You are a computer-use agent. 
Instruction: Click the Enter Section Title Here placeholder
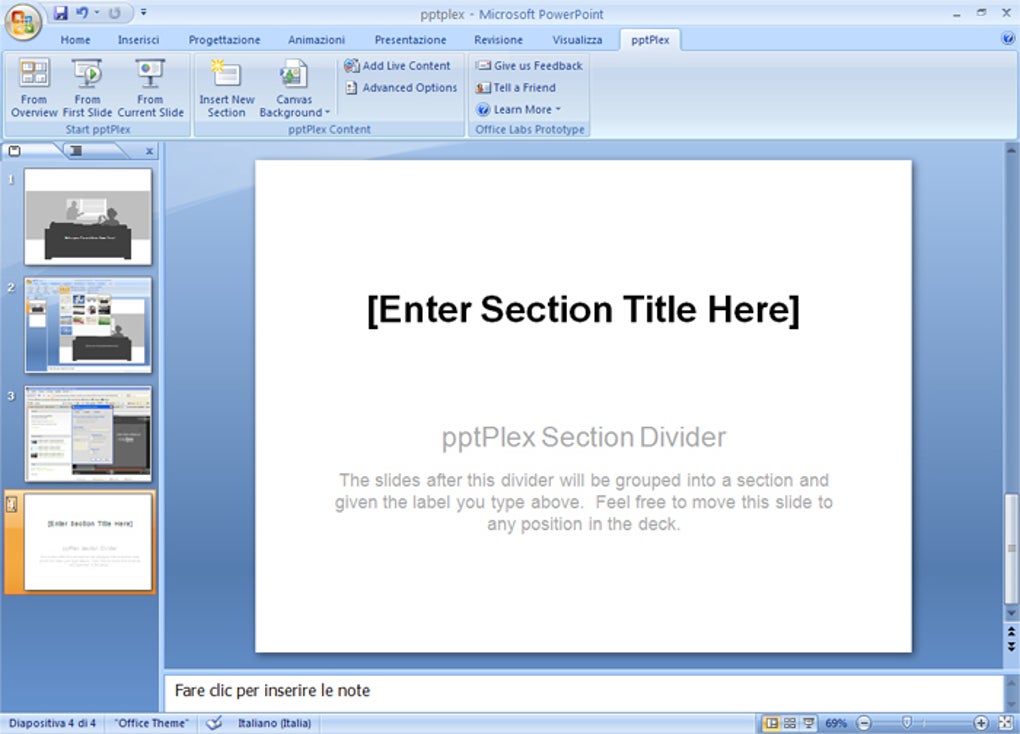coord(583,310)
